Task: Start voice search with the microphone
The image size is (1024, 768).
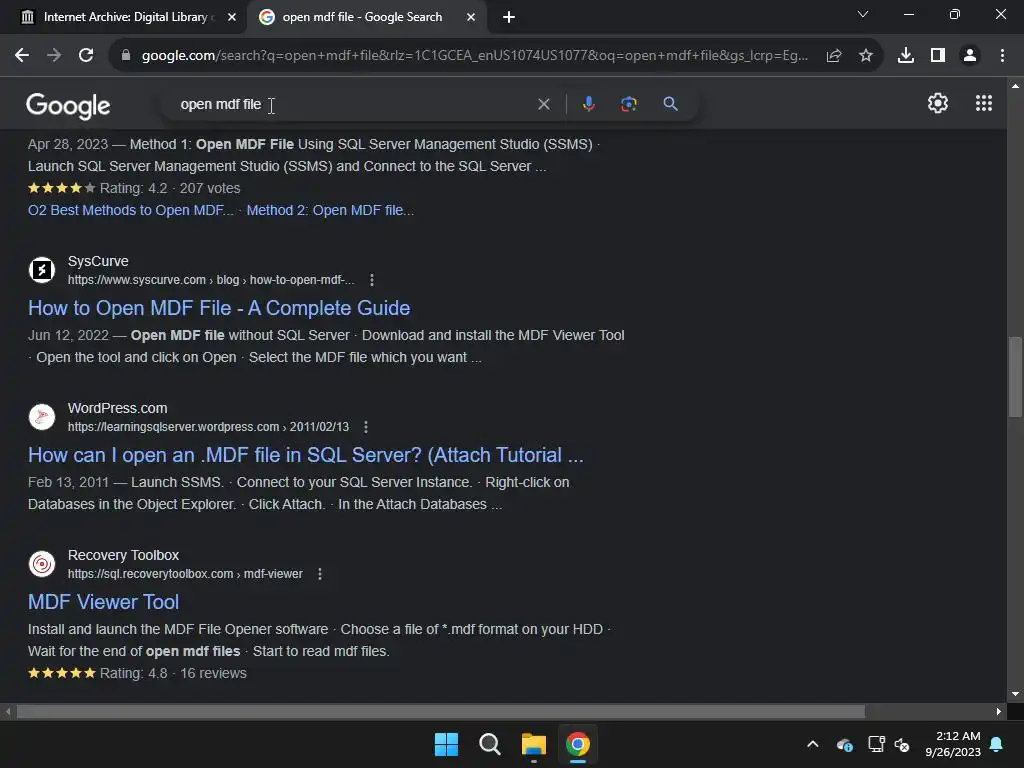Action: (x=588, y=104)
